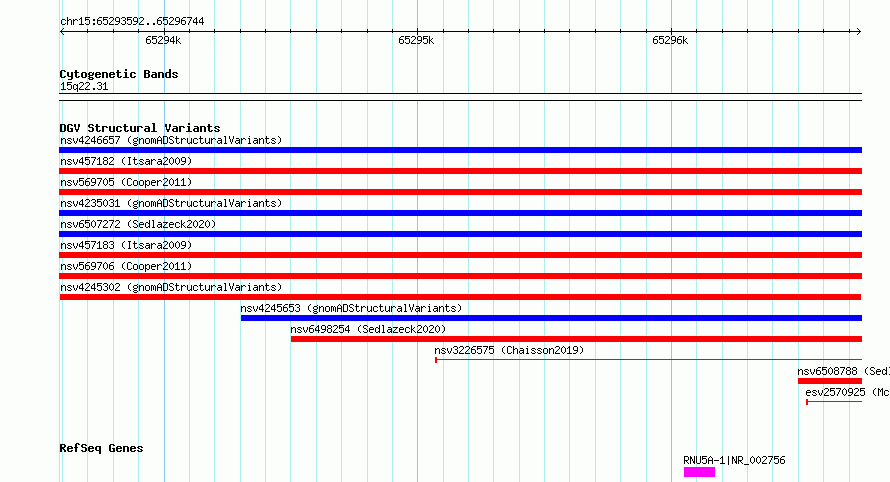Click the Cytogenetic Bands track title
This screenshot has width=890, height=482.
tap(119, 74)
